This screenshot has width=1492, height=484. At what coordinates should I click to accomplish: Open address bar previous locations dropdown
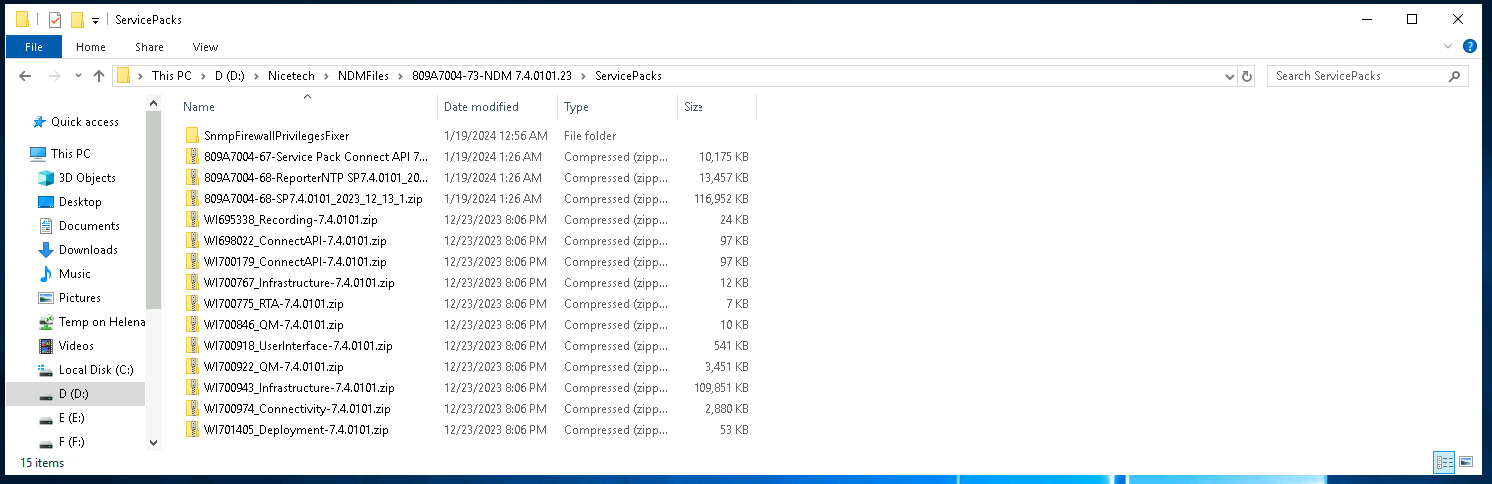(x=1229, y=76)
